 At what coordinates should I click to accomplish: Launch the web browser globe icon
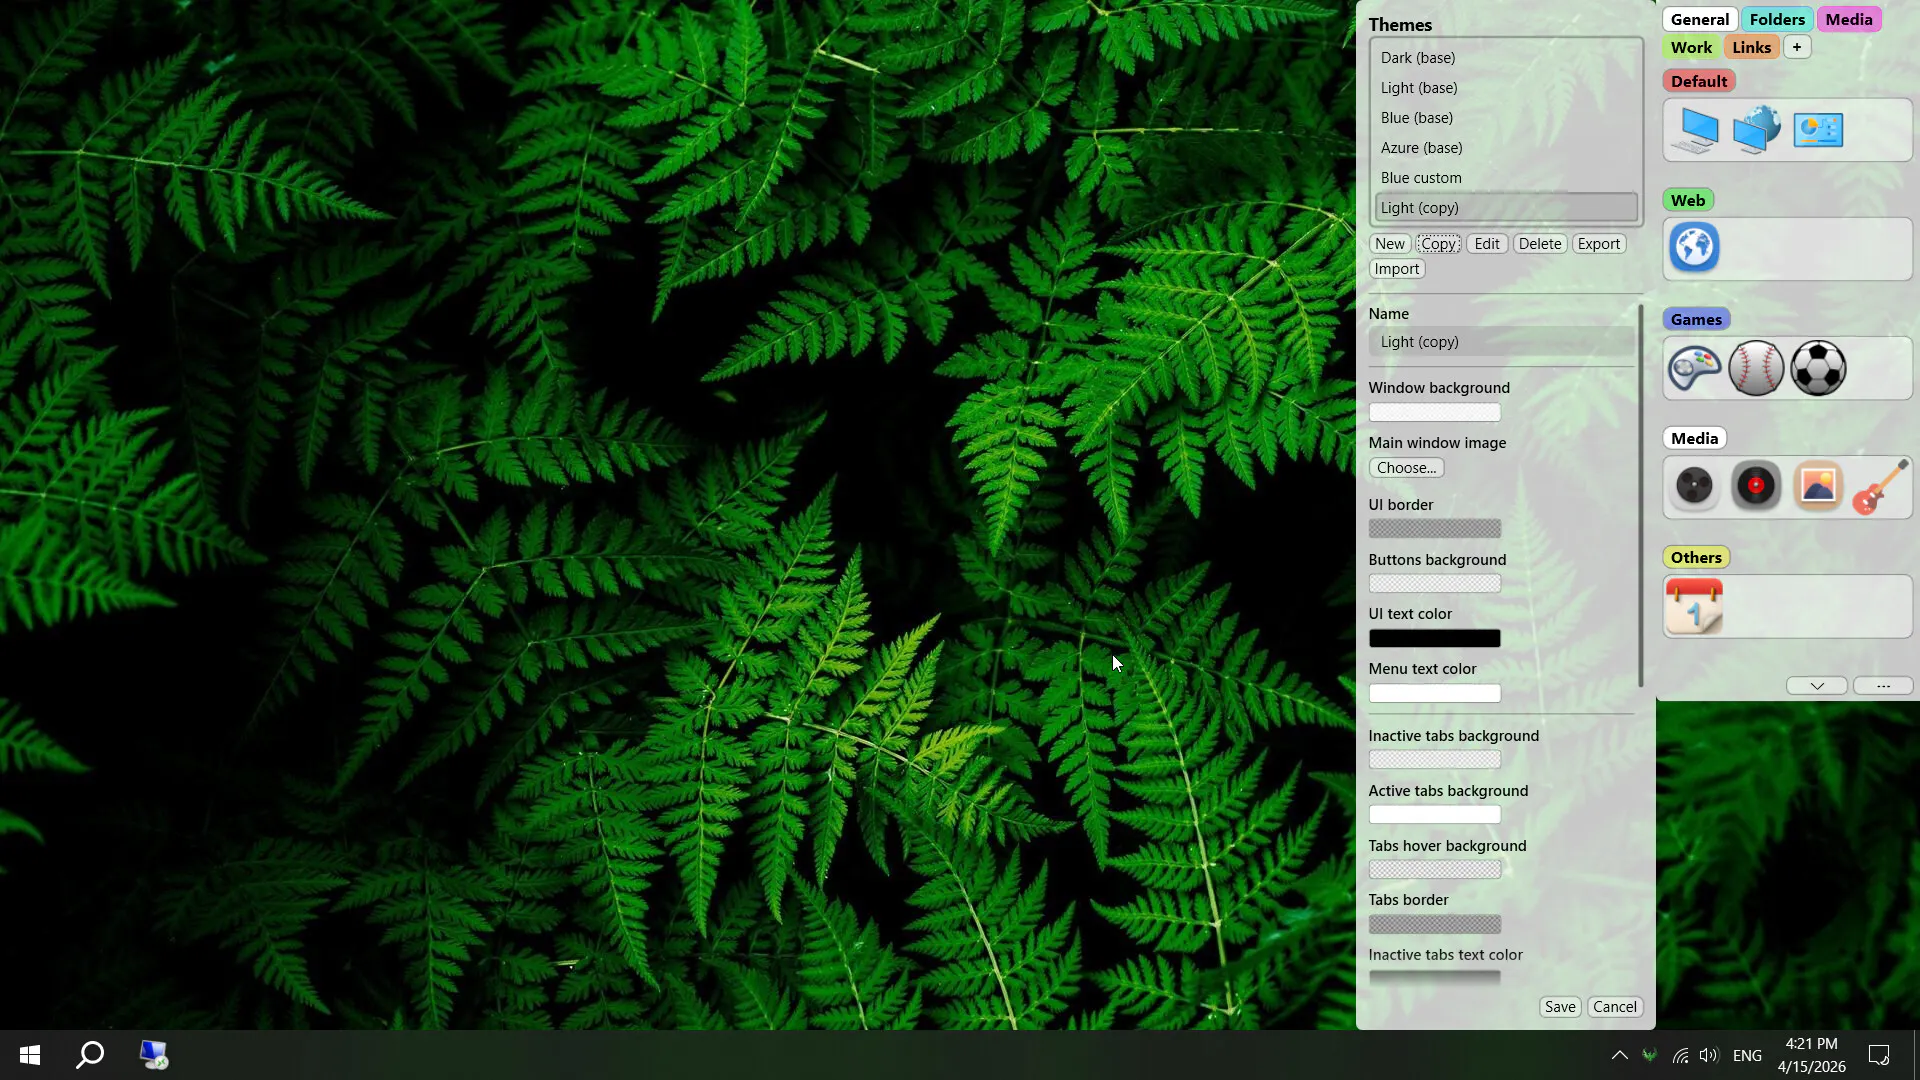1694,248
